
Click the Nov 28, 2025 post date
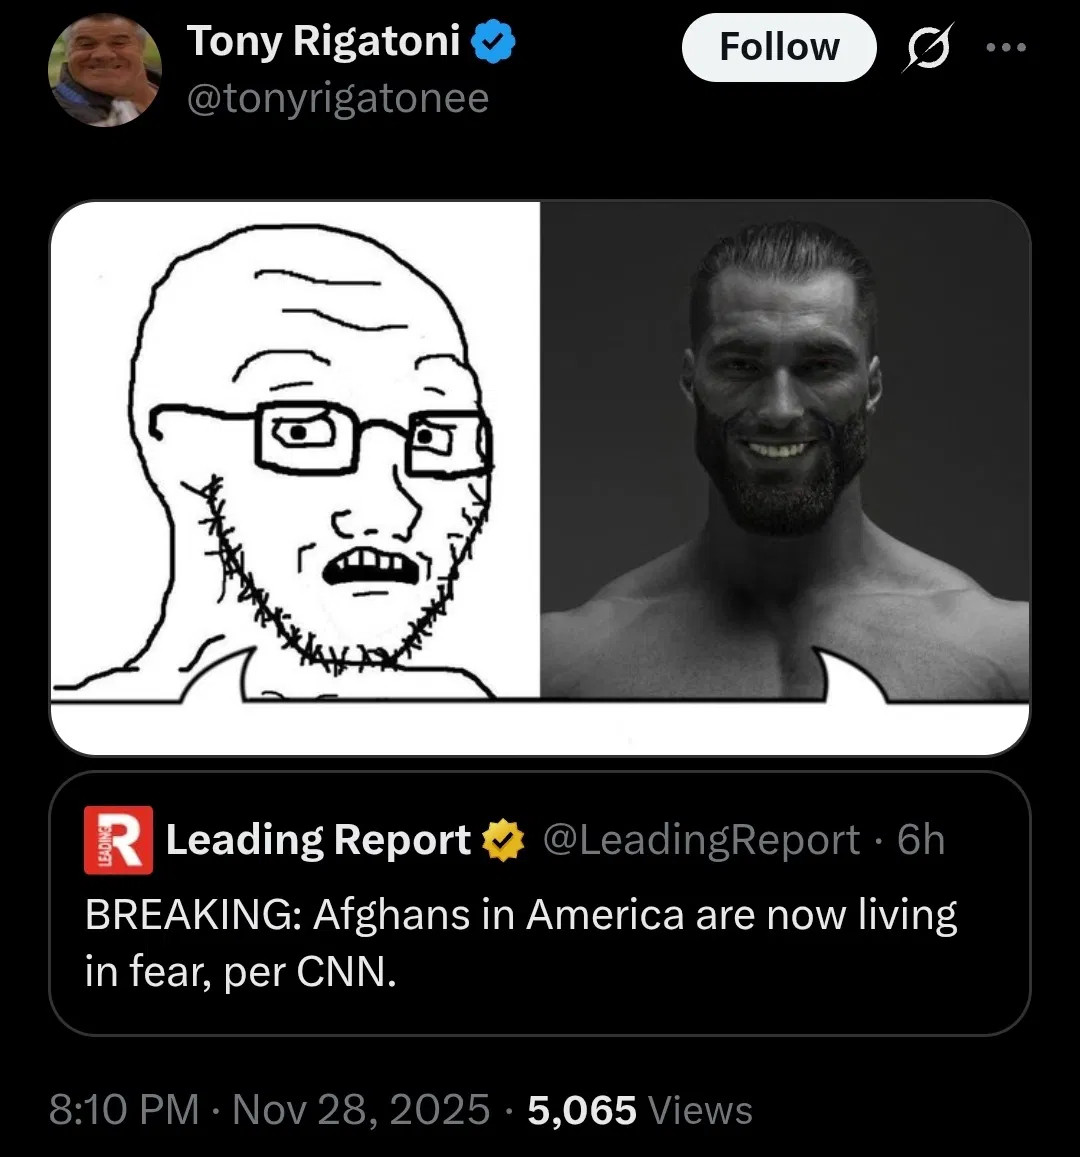[361, 1110]
